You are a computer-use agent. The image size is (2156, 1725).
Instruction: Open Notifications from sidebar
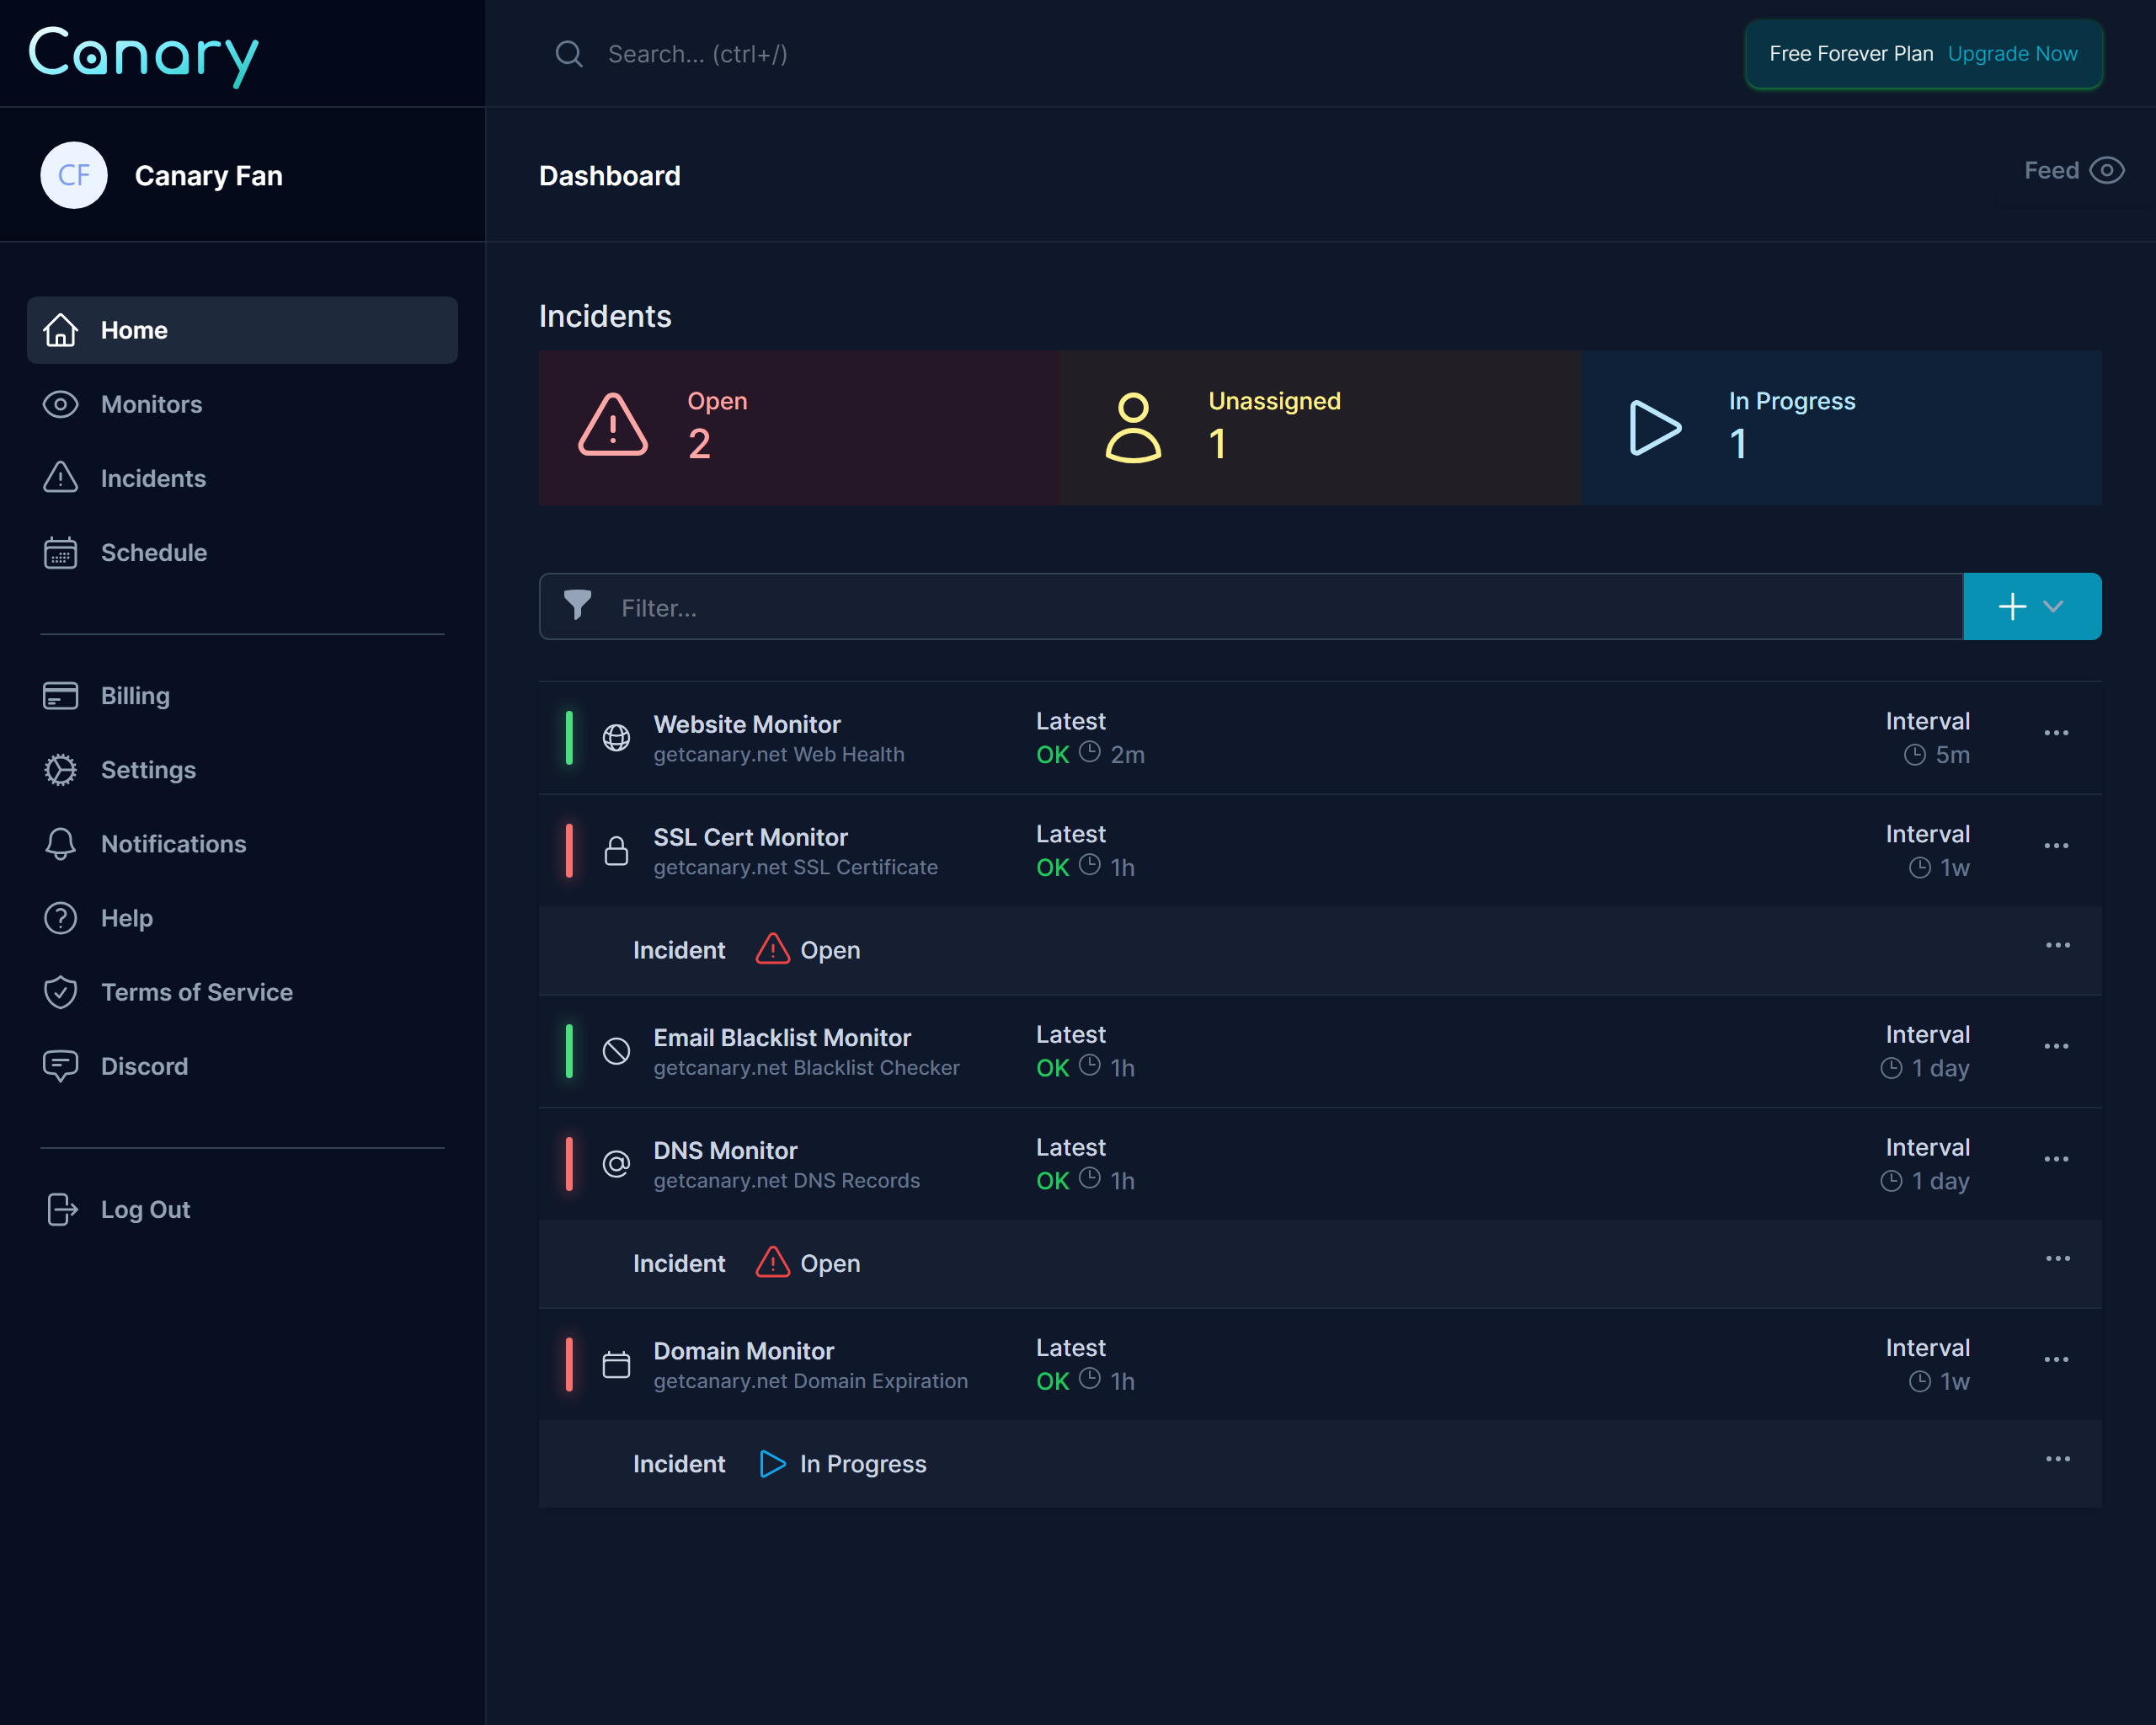[173, 844]
